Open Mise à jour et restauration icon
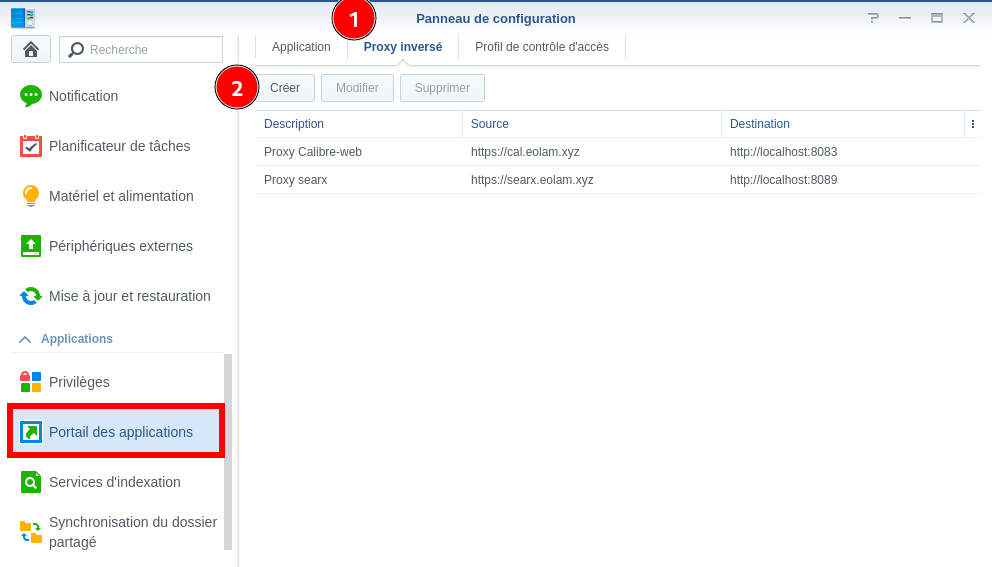The width and height of the screenshot is (992, 567). [31, 296]
